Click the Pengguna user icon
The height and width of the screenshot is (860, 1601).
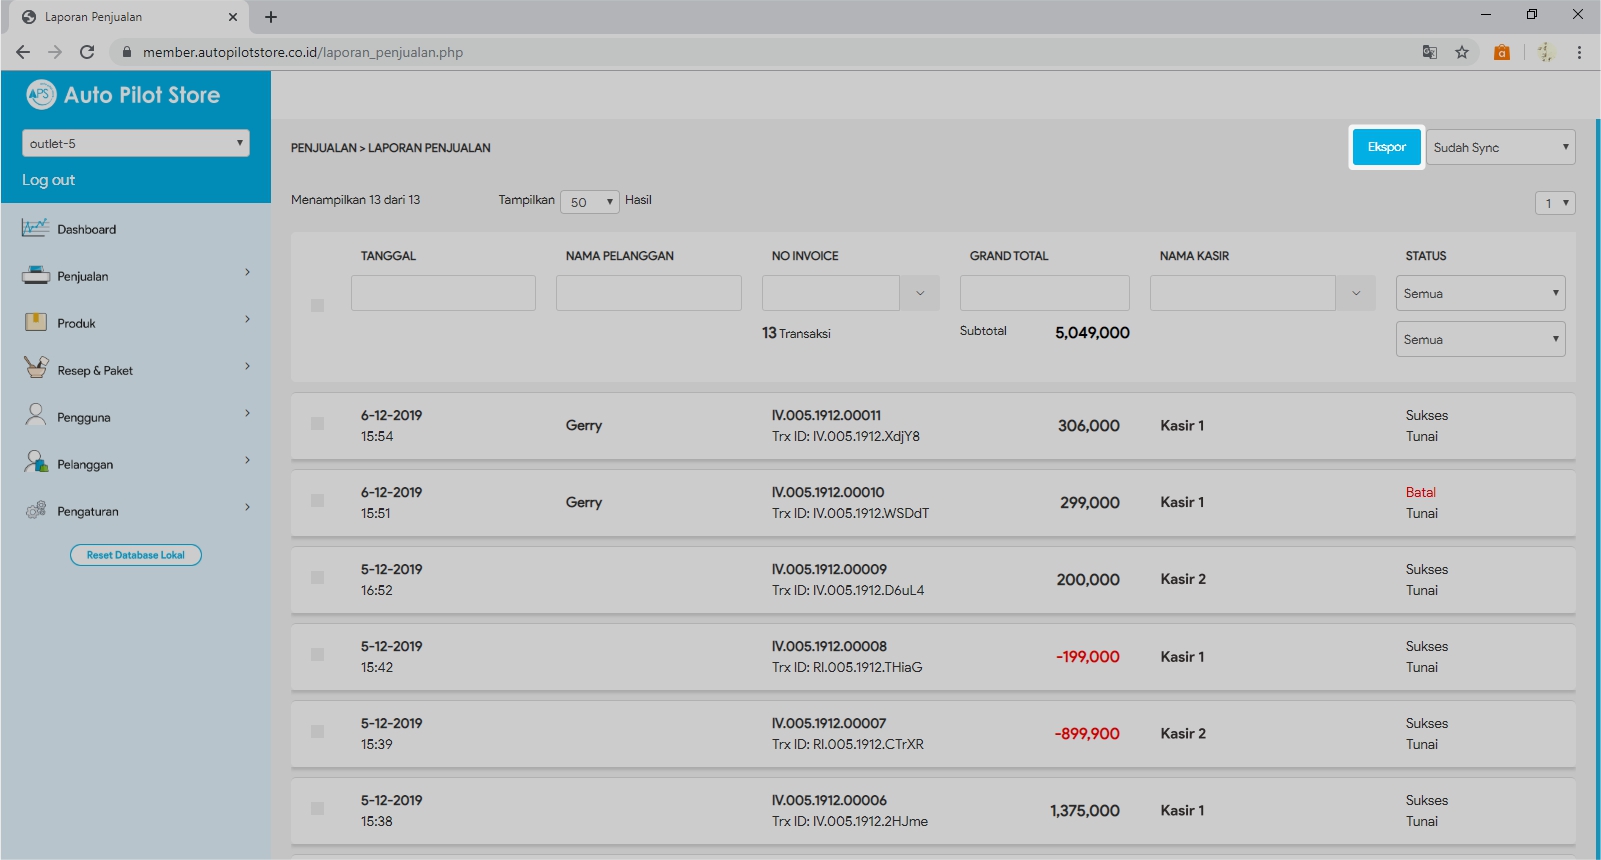[x=35, y=415]
